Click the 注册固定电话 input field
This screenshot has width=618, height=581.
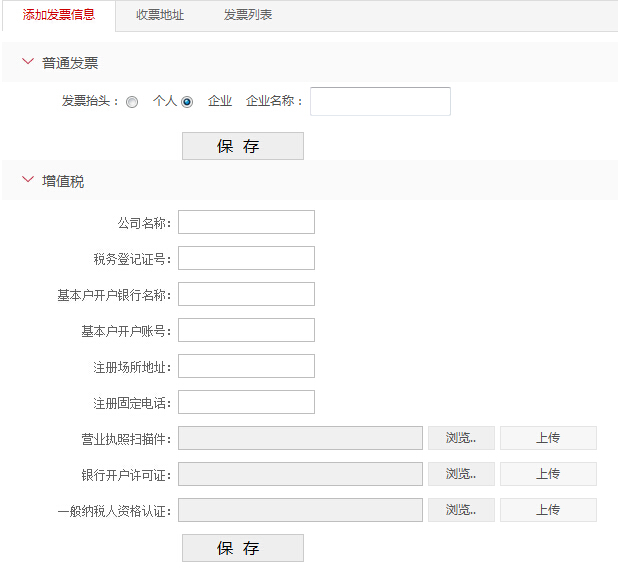[x=246, y=402]
